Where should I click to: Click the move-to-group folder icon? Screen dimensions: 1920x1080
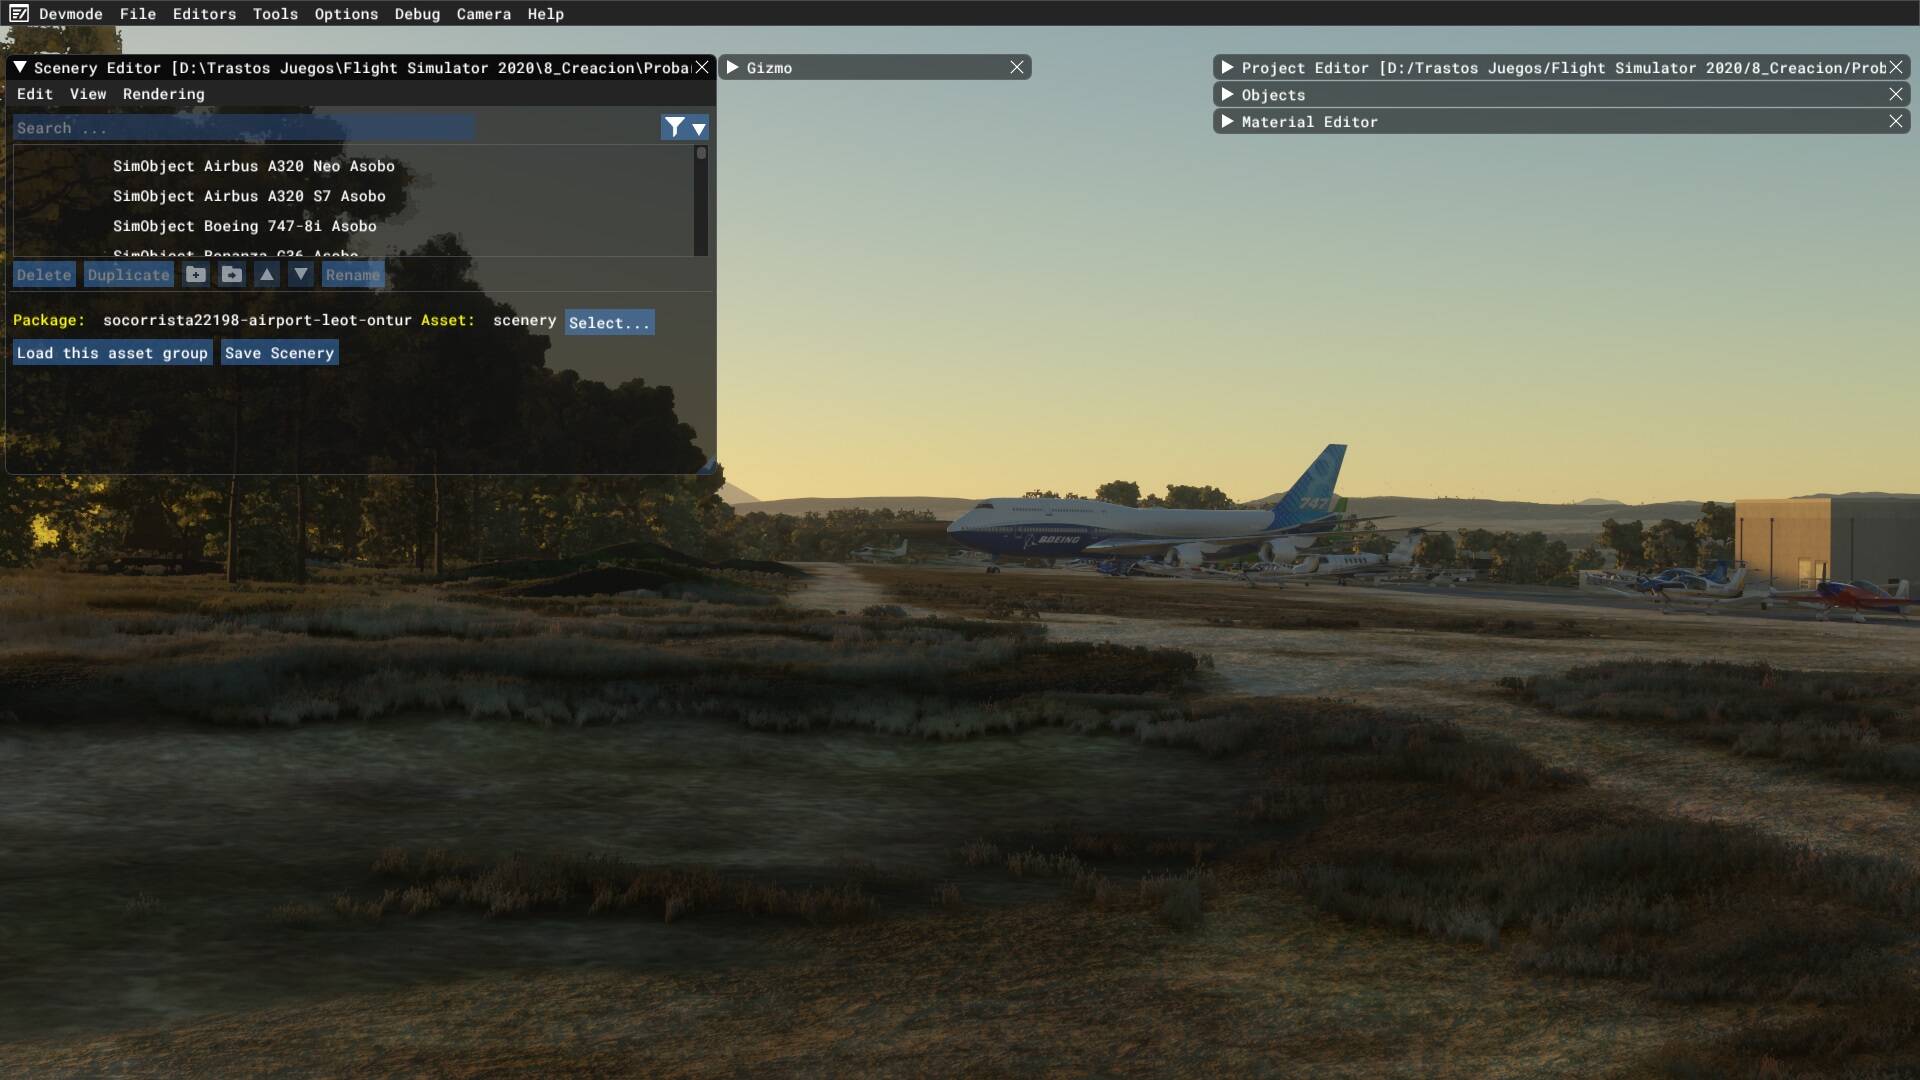[231, 274]
